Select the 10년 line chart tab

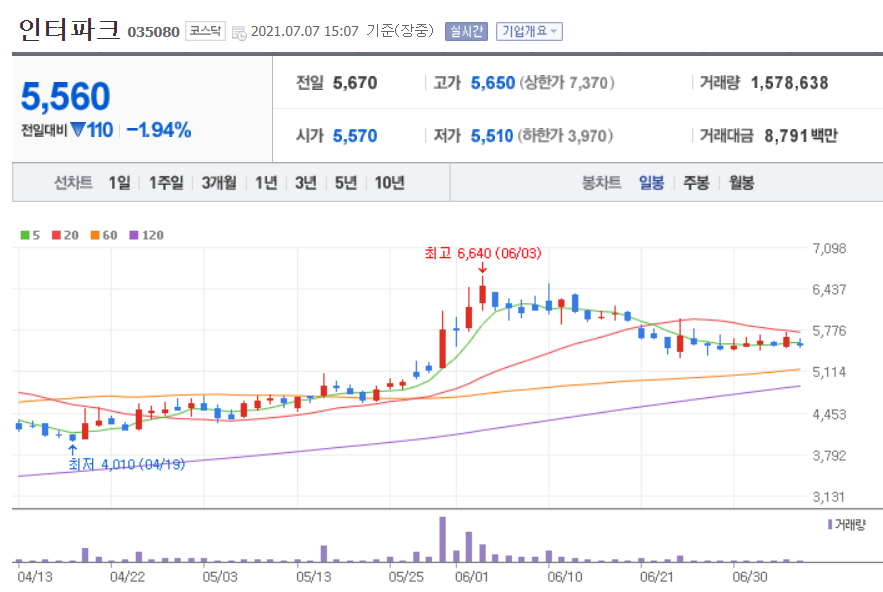click(x=390, y=183)
